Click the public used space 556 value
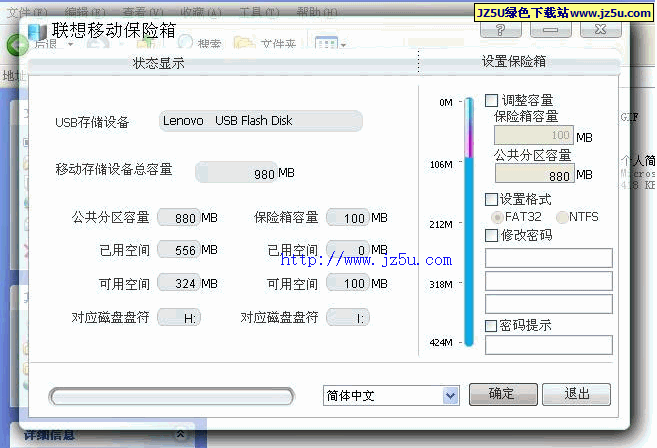Screen dimensions: 657x448 click(179, 250)
